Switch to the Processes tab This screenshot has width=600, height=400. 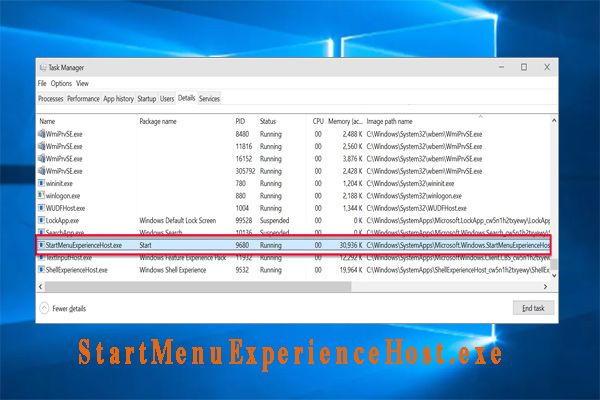pyautogui.click(x=51, y=99)
